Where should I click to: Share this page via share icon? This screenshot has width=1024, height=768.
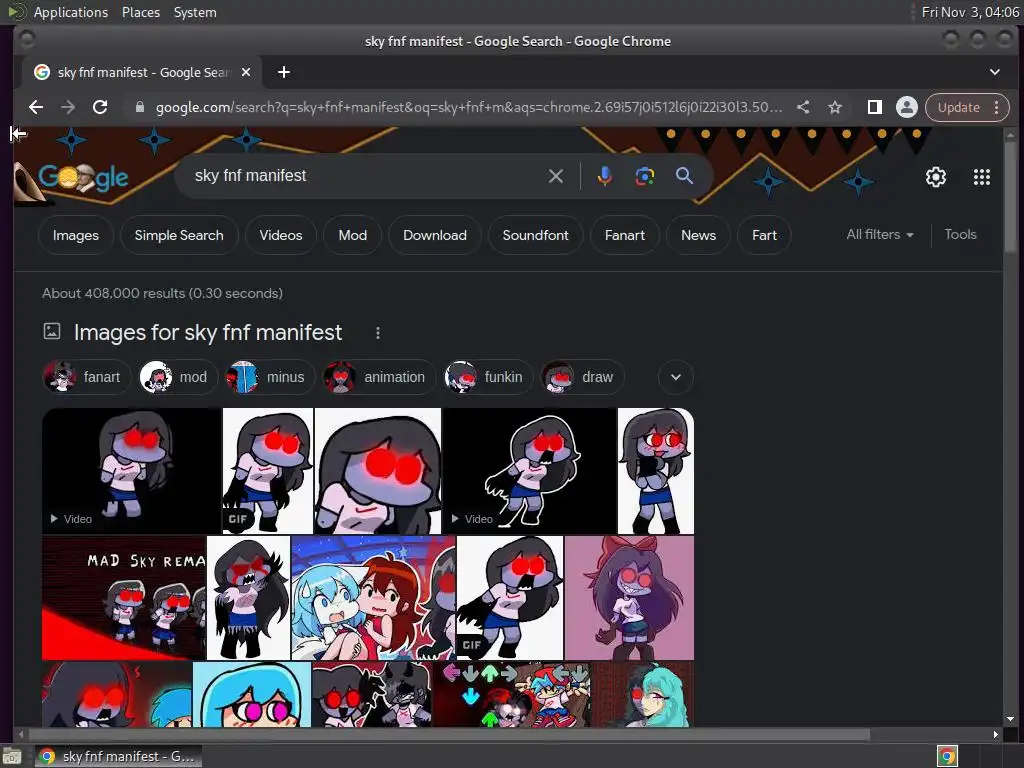pos(803,107)
